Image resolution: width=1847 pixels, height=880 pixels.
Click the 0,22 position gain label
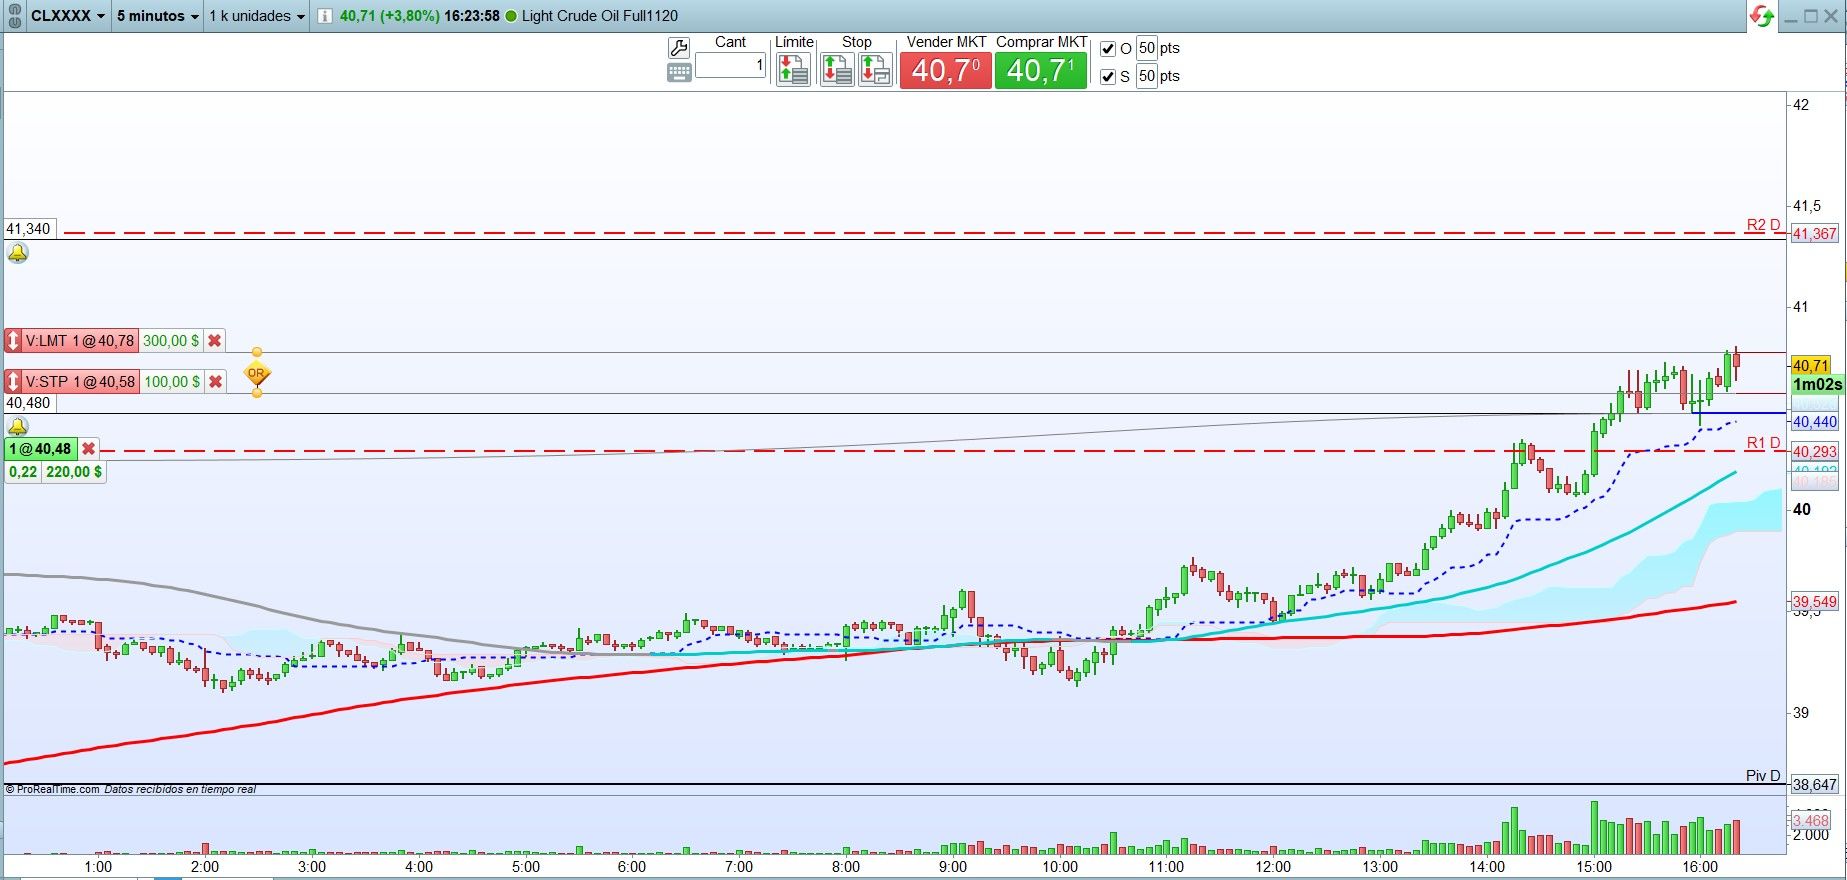click(x=23, y=472)
